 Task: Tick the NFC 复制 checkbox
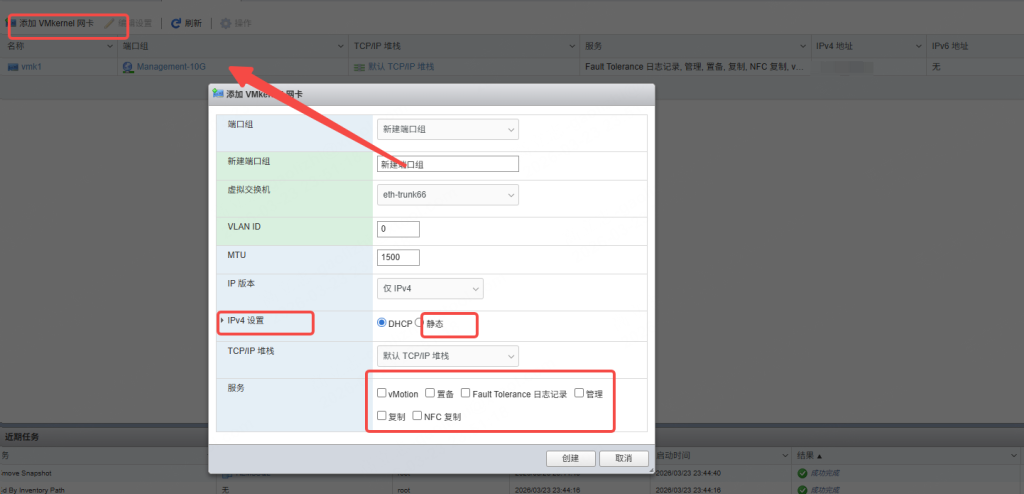(417, 415)
